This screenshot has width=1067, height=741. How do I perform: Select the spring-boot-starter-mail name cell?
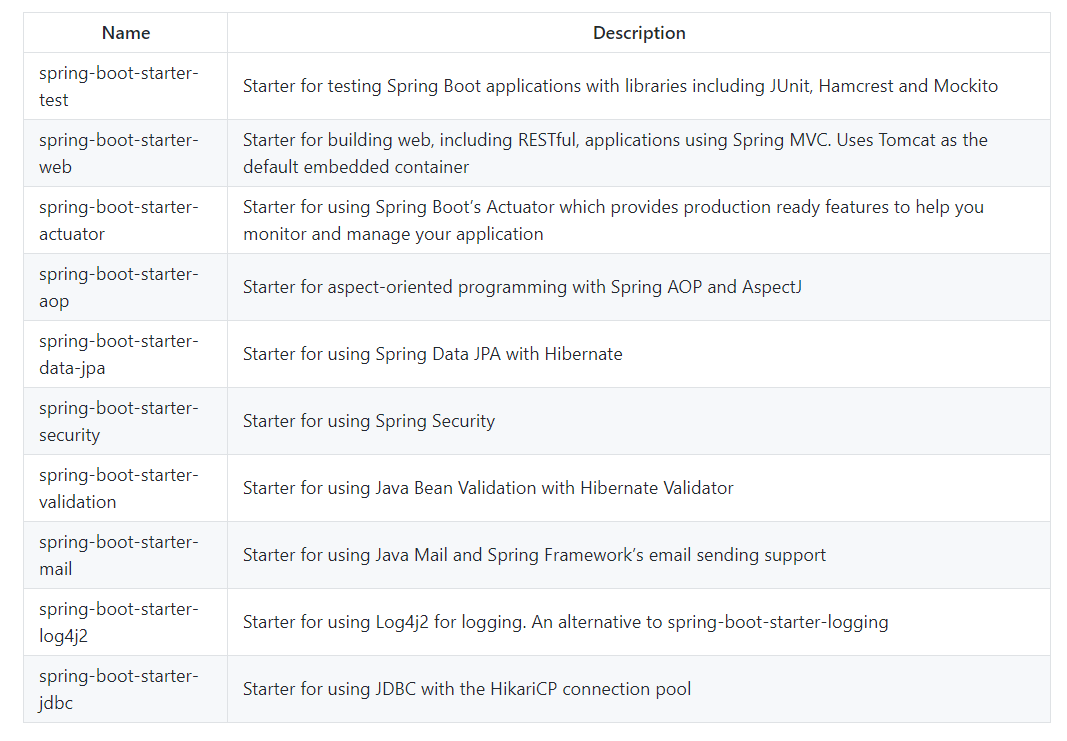(x=126, y=555)
